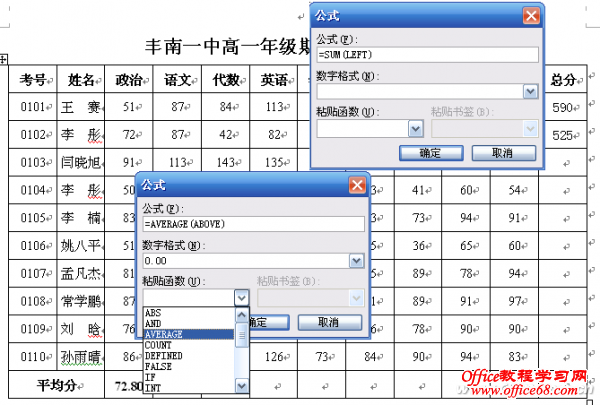Open 粘贴函数 dropdown in upper dialog

pyautogui.click(x=416, y=129)
